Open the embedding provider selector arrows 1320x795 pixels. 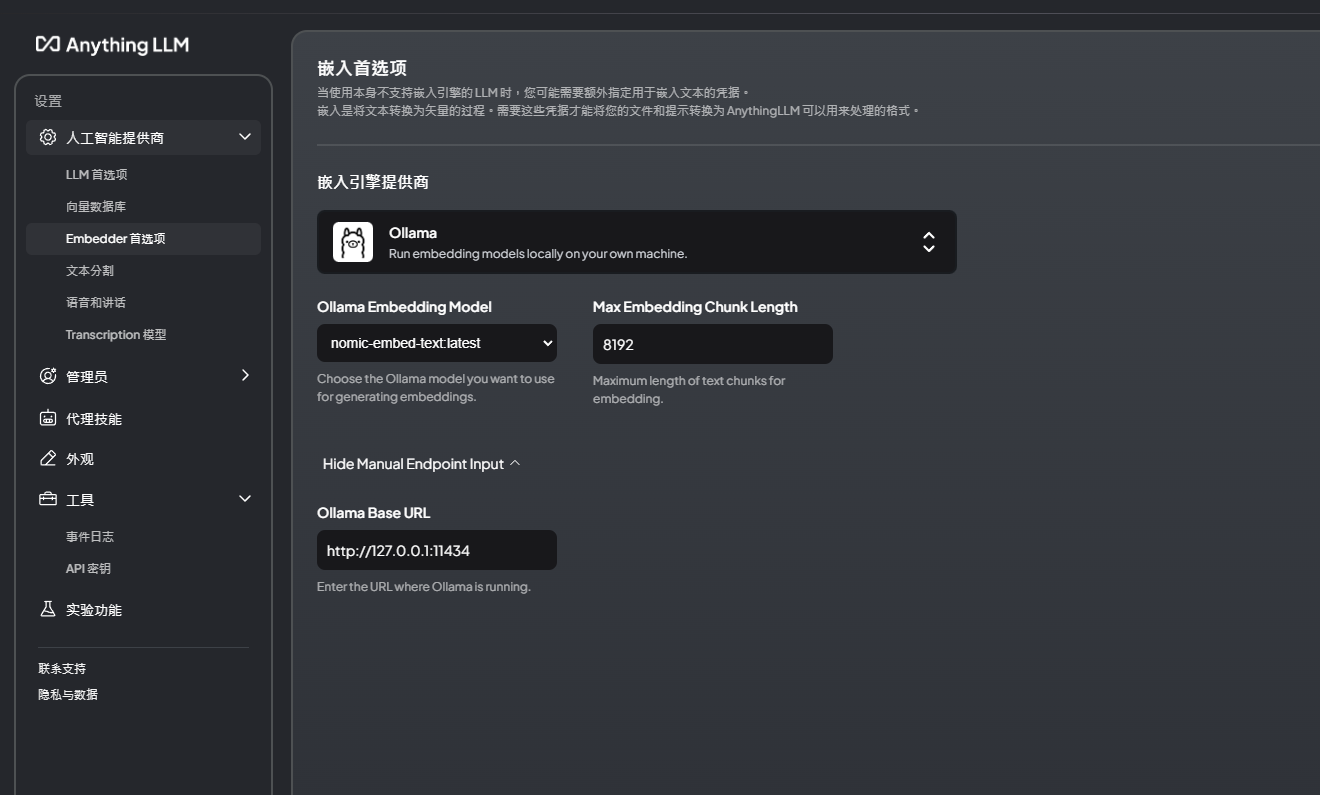(x=929, y=242)
